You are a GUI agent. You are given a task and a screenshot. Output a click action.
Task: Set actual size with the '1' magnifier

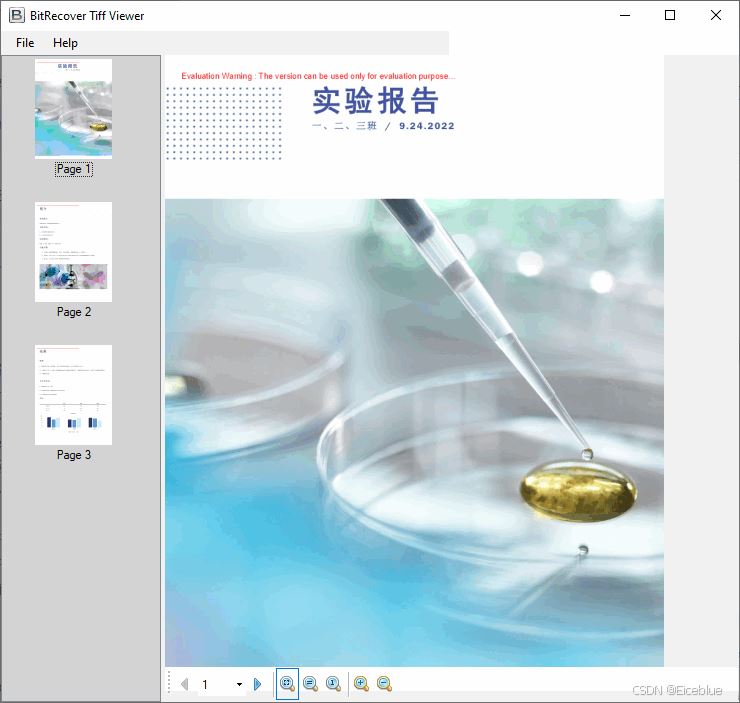(x=333, y=684)
